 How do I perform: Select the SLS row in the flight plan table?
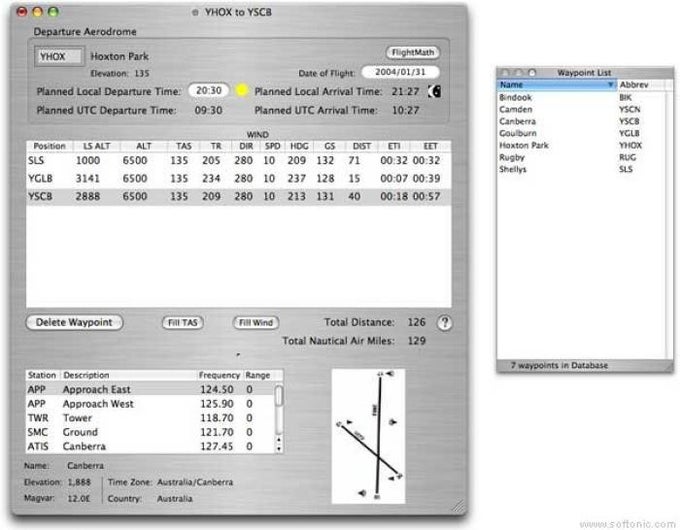[239, 160]
